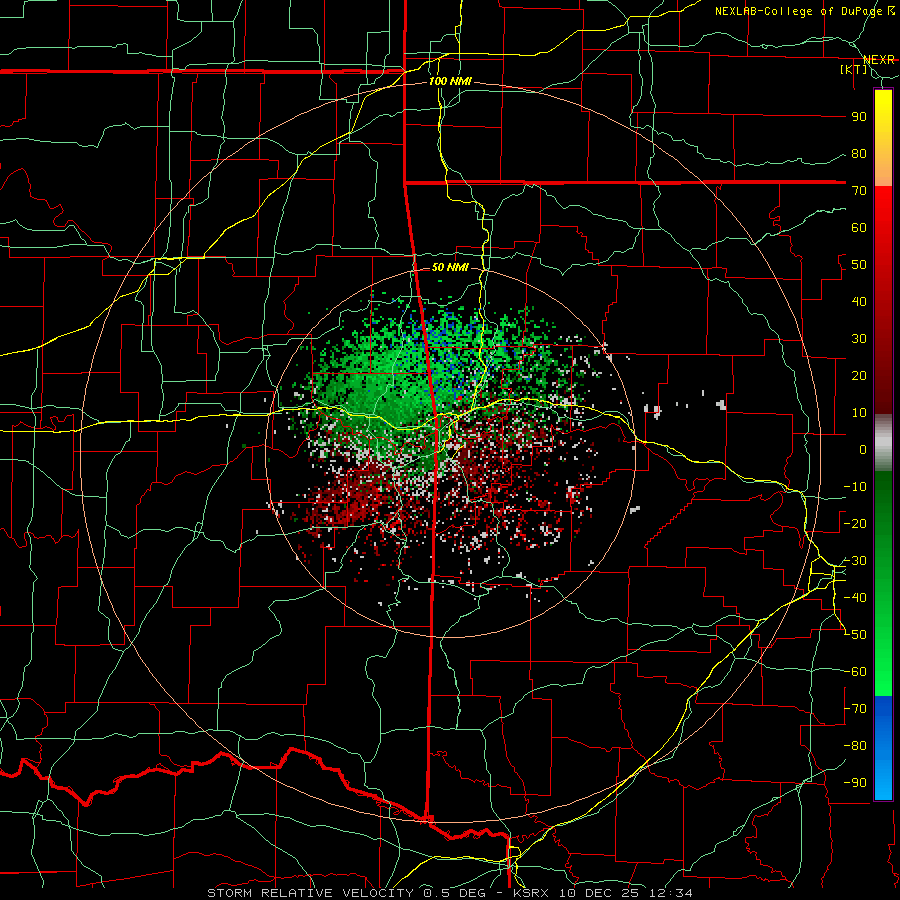Screen dimensions: 900x900
Task: Click the [KT] units label
Action: (x=854, y=69)
